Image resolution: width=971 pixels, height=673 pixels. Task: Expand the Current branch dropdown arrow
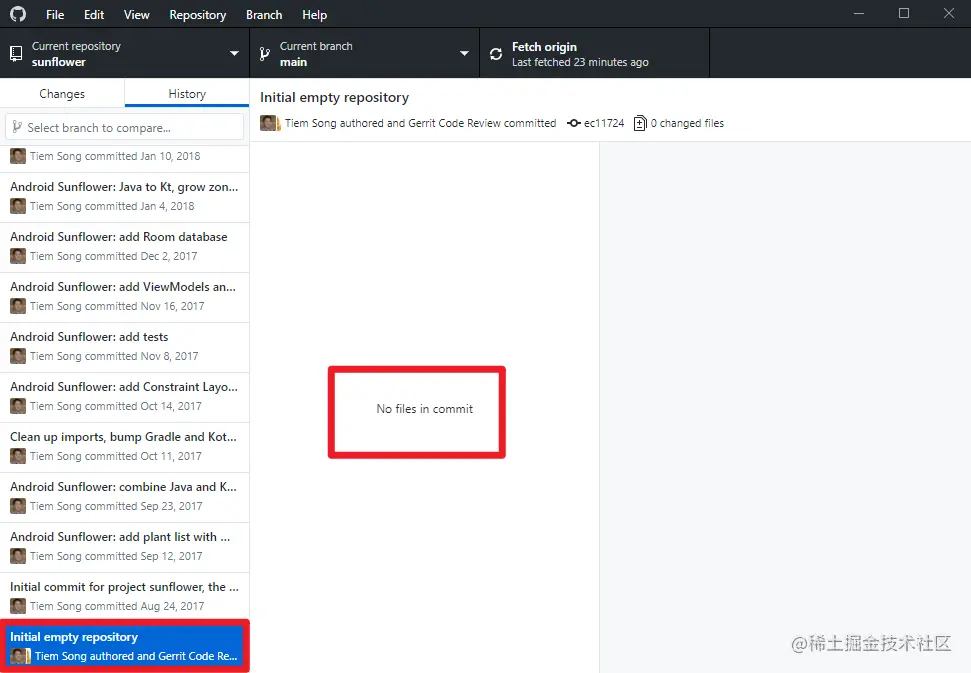pyautogui.click(x=464, y=53)
